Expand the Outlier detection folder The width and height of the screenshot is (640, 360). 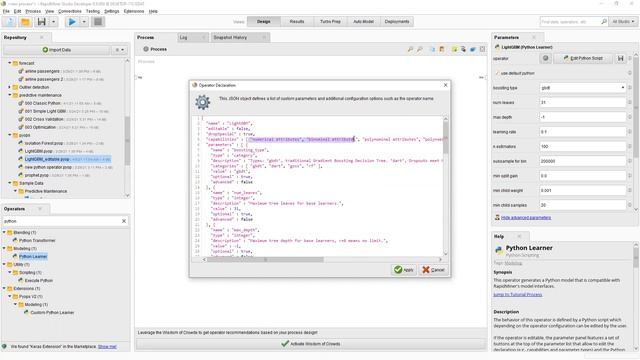pos(10,87)
